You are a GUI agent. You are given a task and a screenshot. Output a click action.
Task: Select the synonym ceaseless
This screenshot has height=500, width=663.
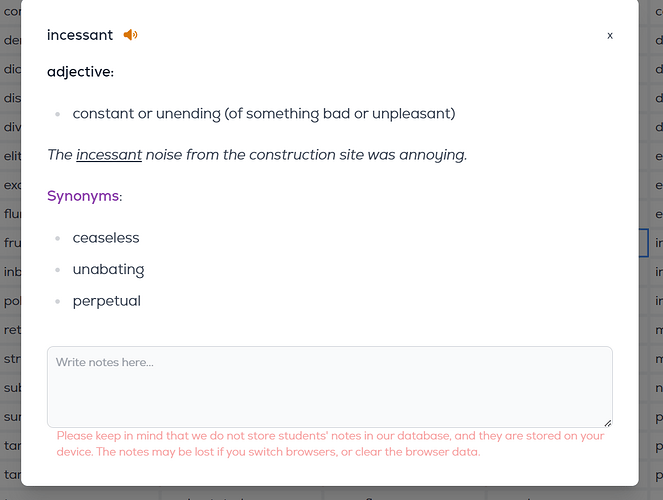coord(106,238)
